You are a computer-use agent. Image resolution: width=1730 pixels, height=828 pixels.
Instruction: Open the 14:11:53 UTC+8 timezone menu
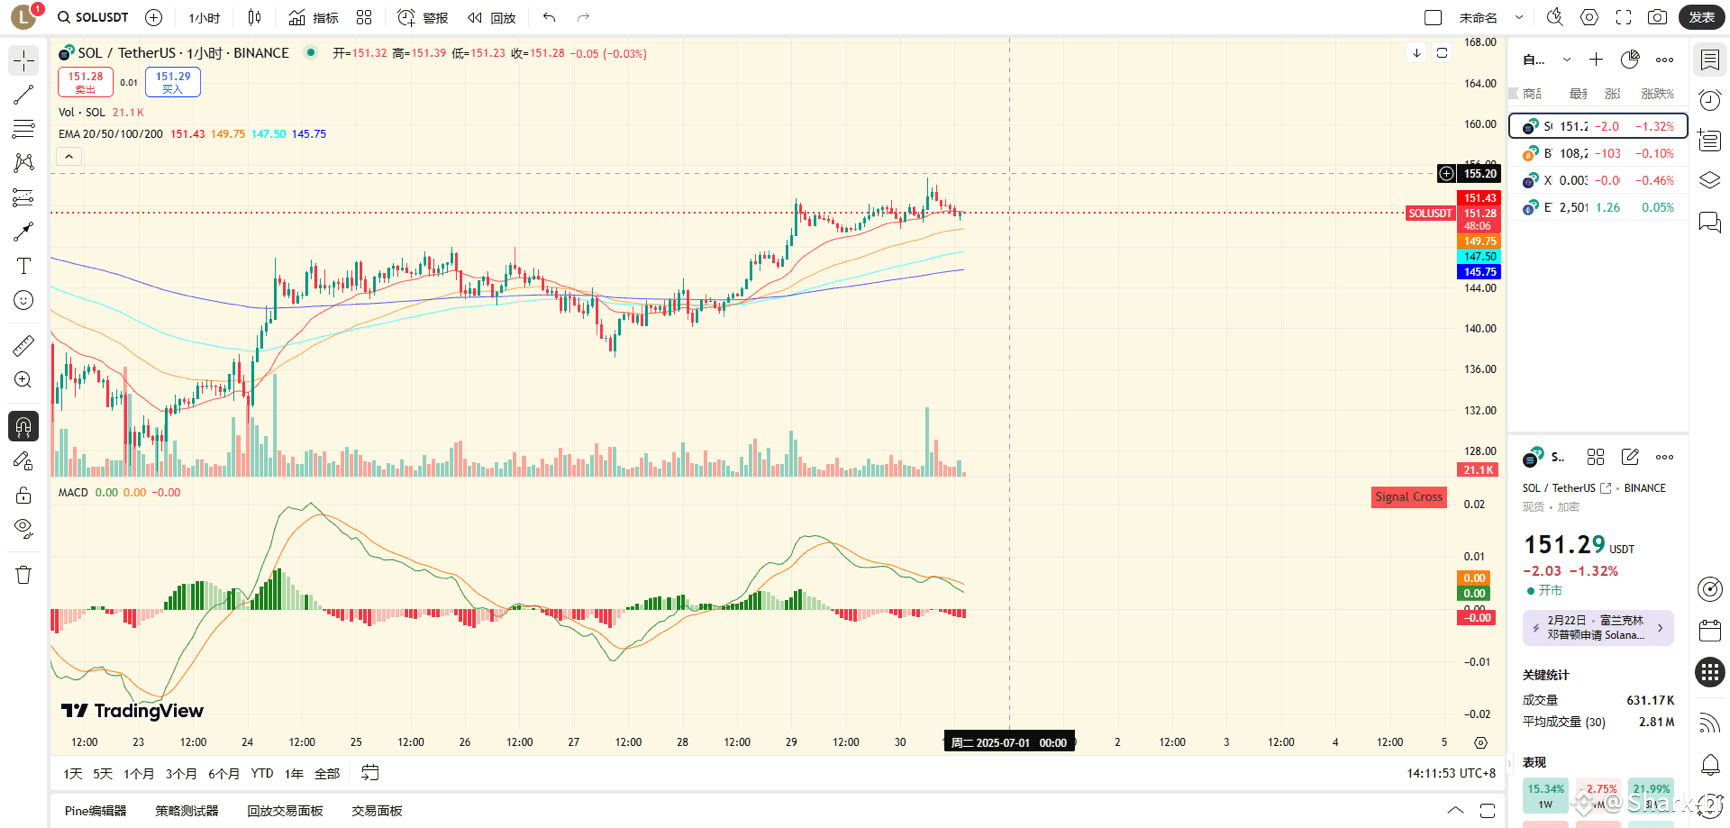pyautogui.click(x=1451, y=773)
